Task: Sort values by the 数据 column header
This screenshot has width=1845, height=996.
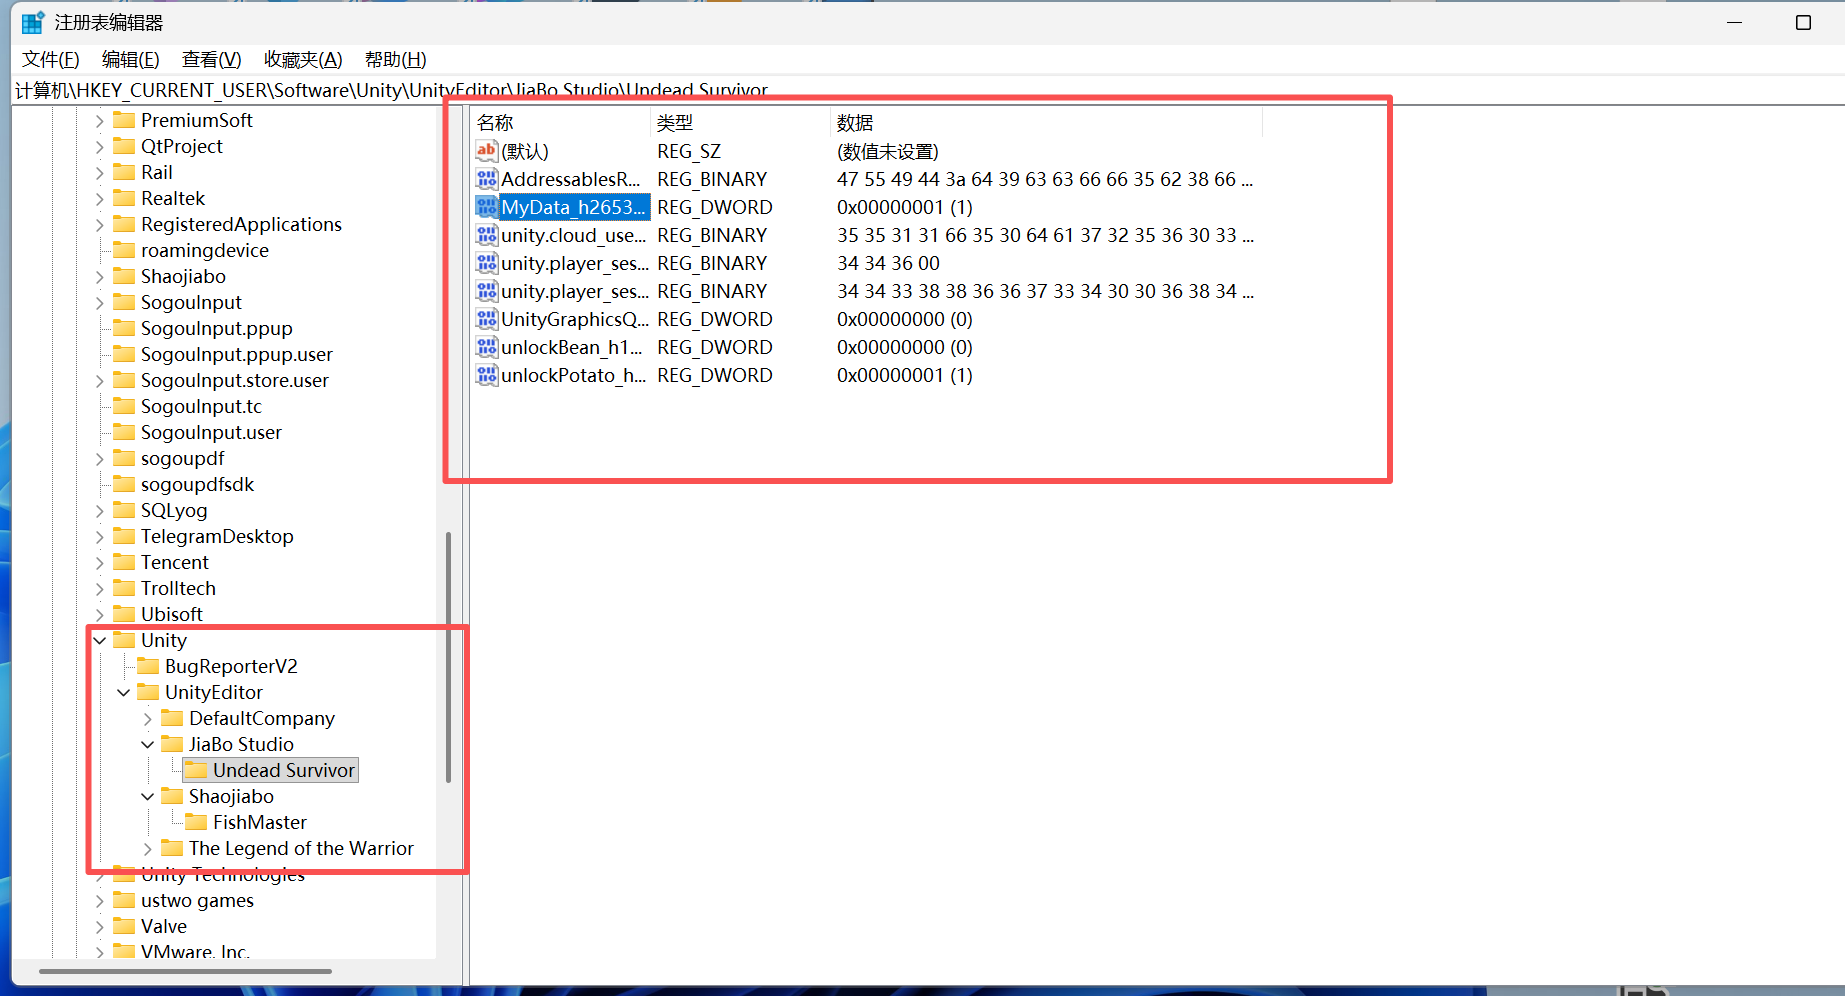Action: pos(1047,122)
